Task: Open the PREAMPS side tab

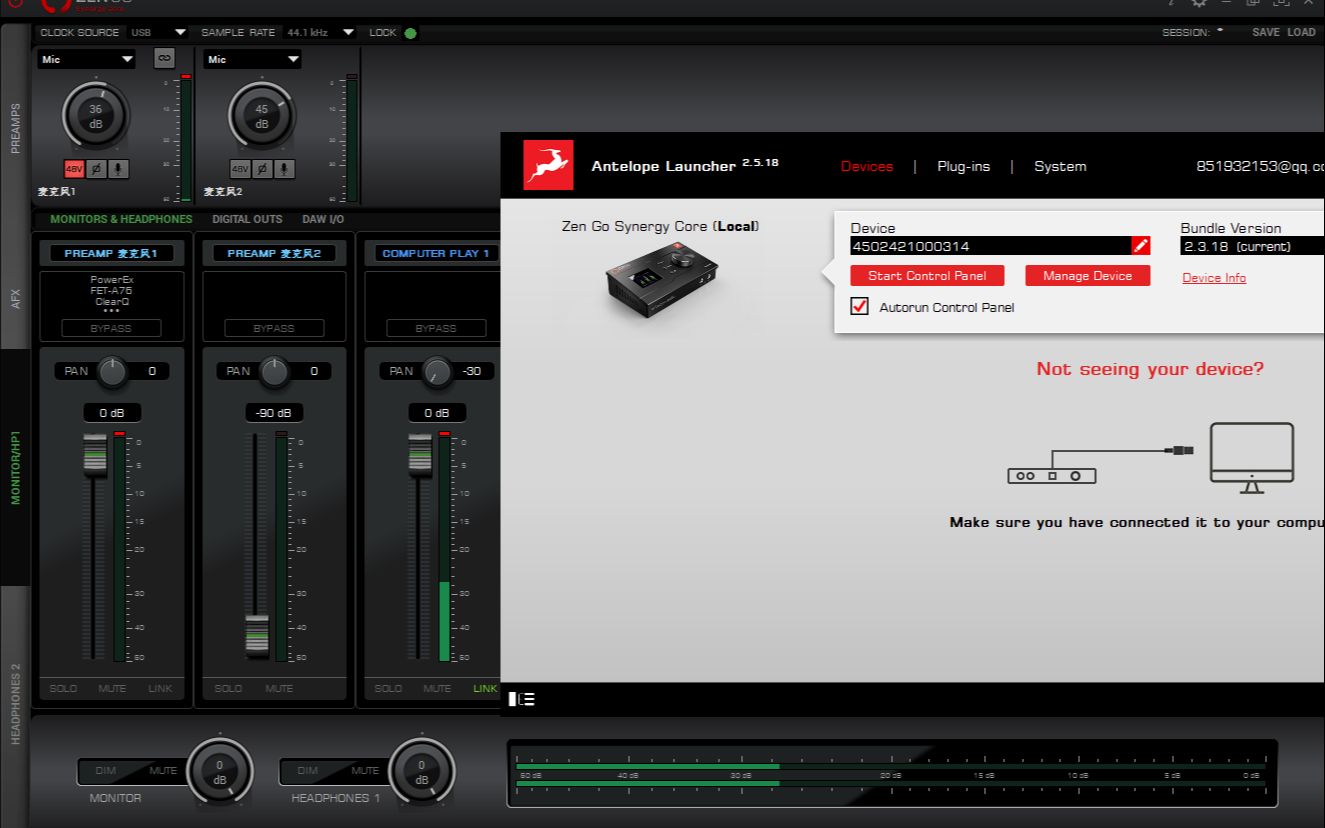Action: 15,128
